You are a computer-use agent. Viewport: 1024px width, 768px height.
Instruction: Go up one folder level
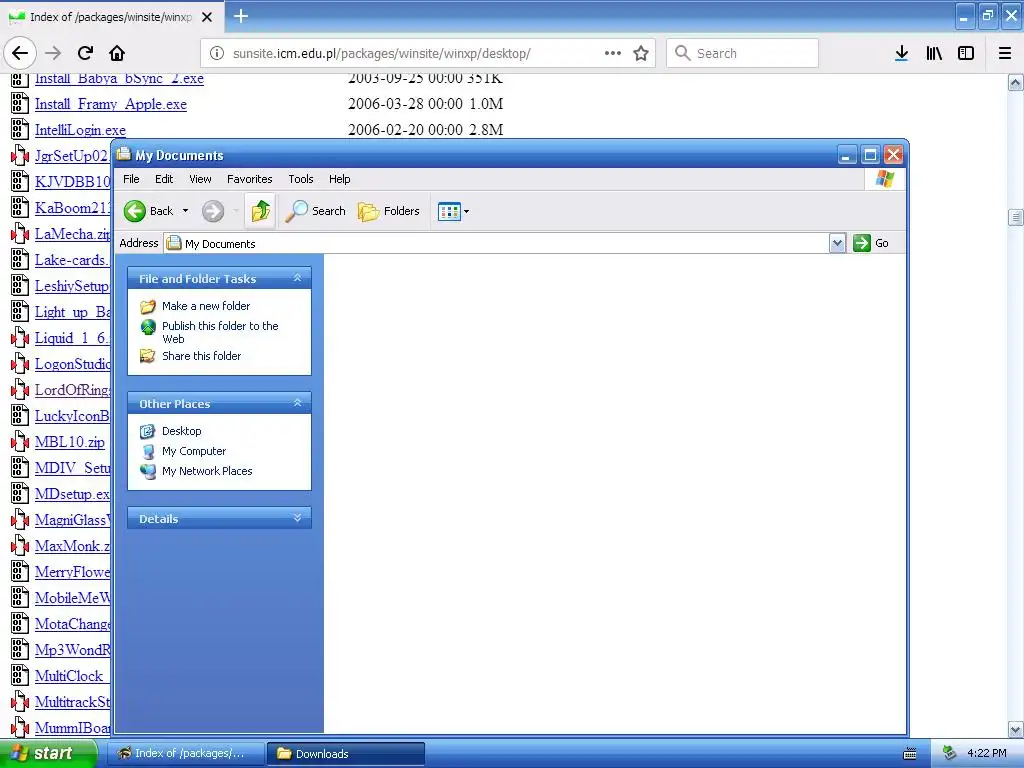261,211
